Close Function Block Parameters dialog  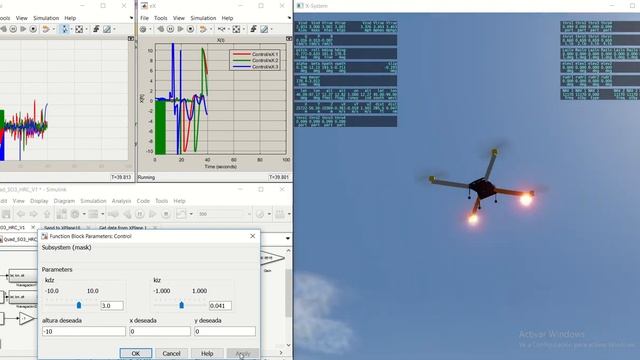(x=253, y=236)
